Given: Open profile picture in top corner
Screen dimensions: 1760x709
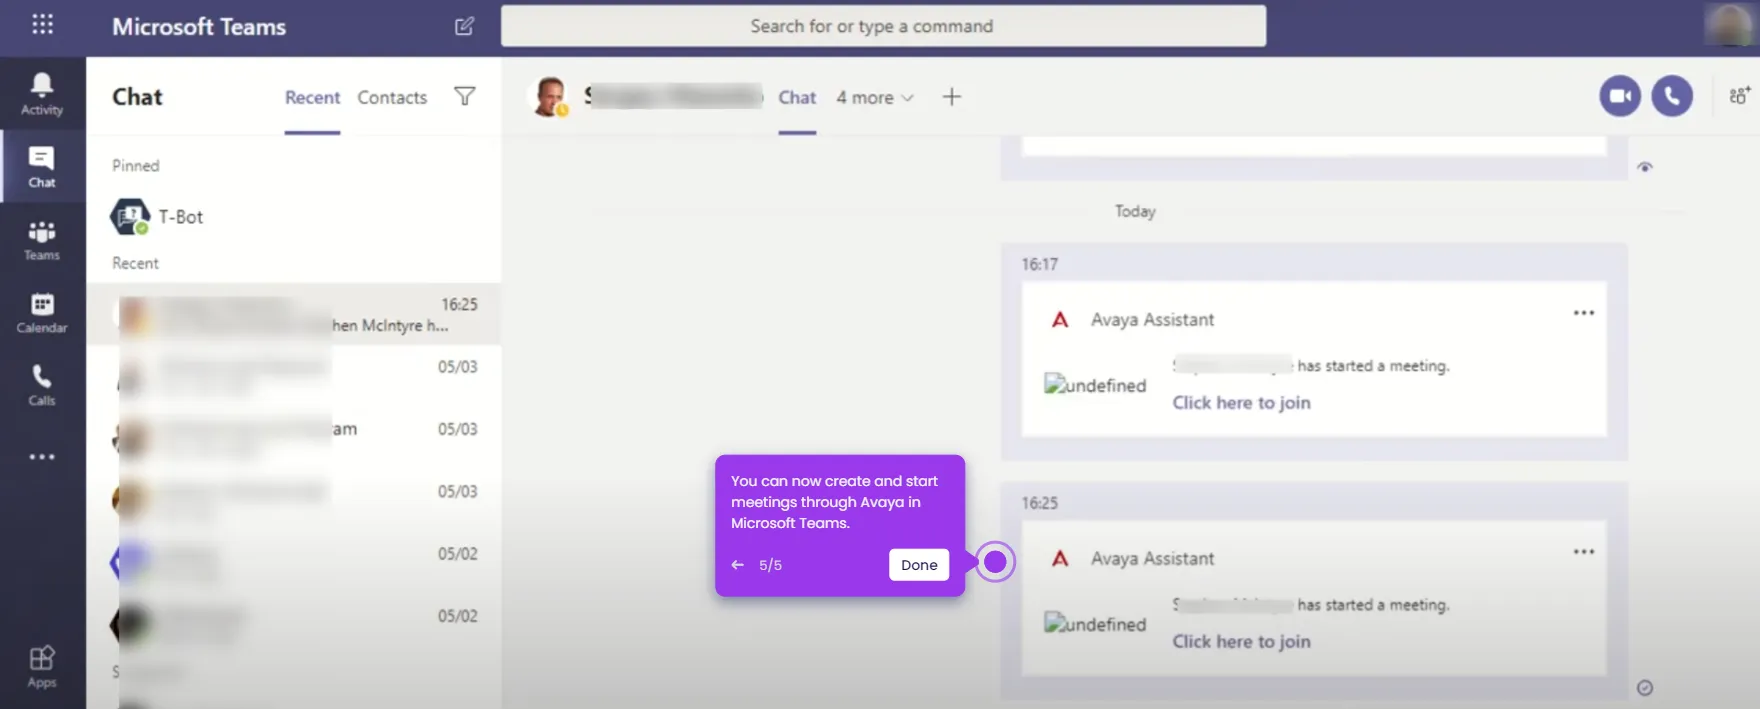Looking at the screenshot, I should coord(1729,26).
